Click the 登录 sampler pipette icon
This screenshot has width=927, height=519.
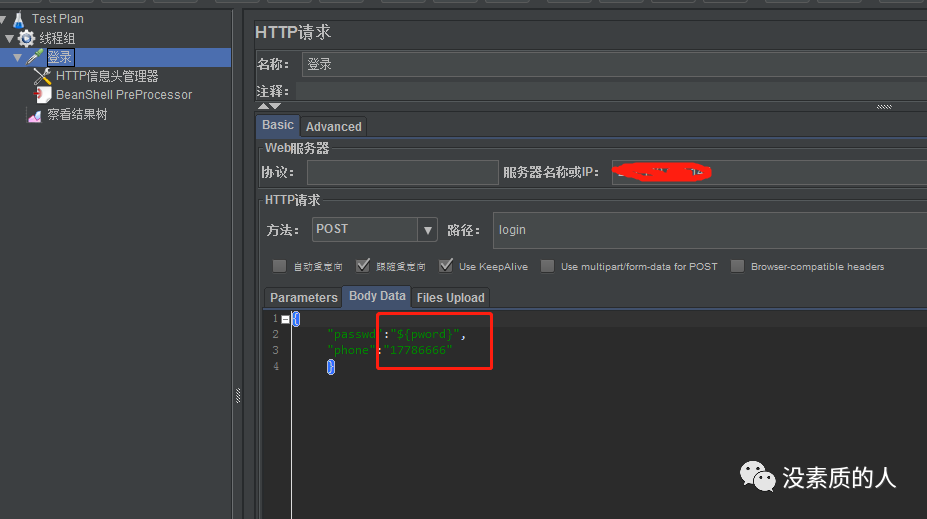[x=35, y=57]
